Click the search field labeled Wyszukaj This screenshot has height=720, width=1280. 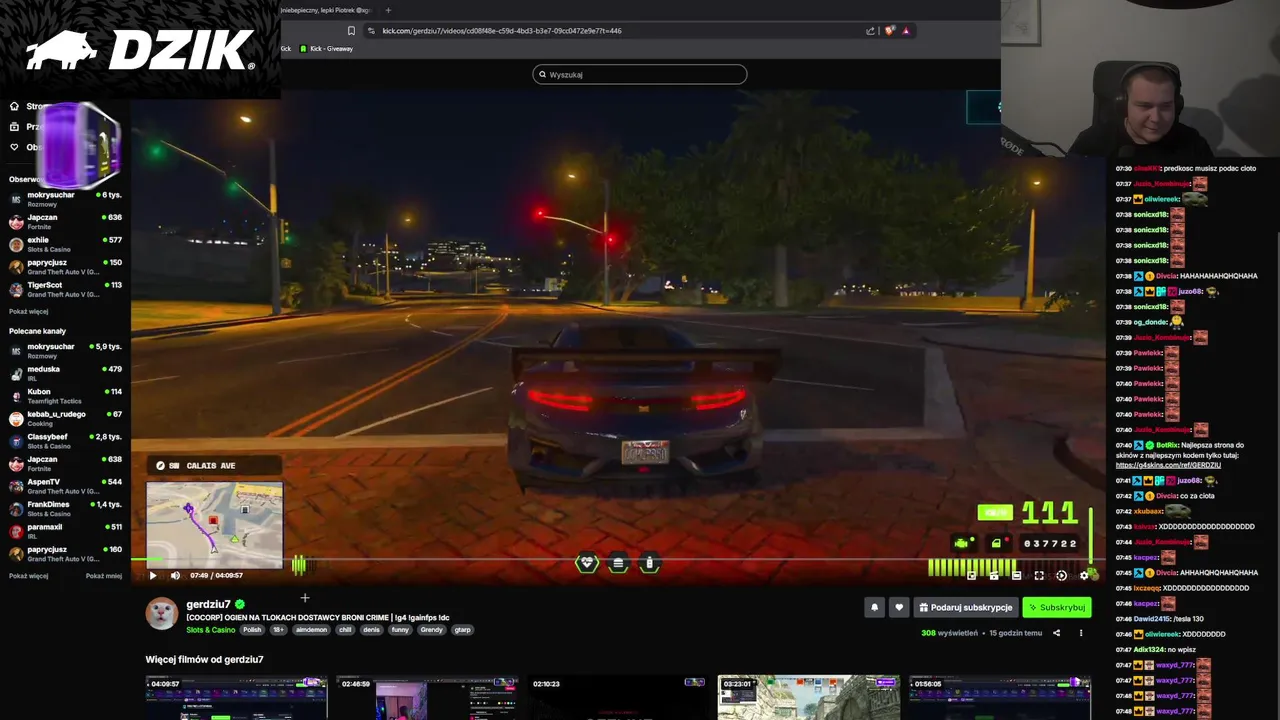pyautogui.click(x=640, y=74)
